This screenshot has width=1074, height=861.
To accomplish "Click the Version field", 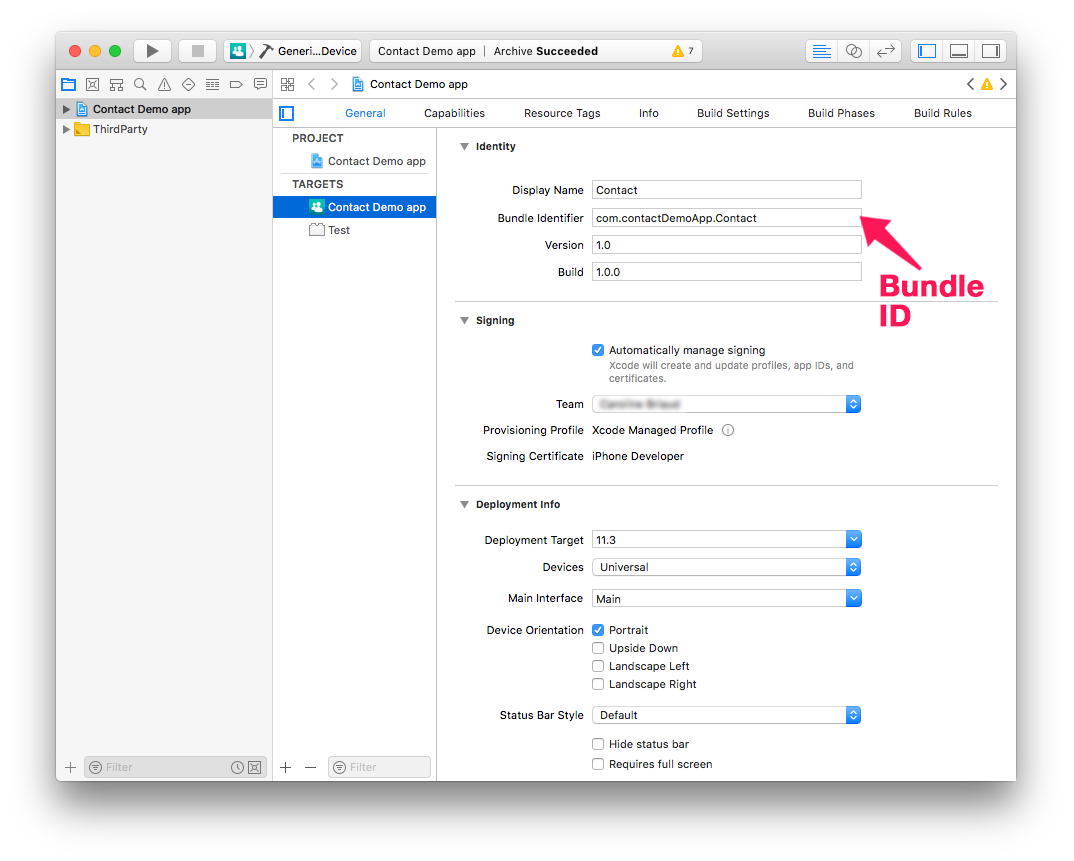I will 727,245.
